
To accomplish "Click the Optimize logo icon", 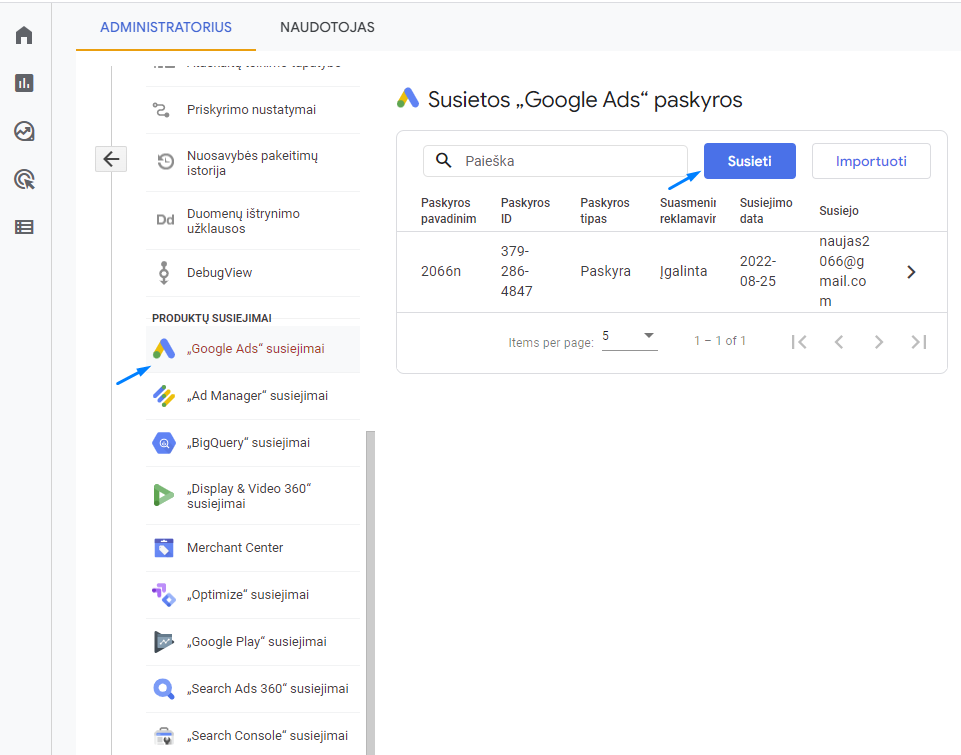I will (164, 594).
